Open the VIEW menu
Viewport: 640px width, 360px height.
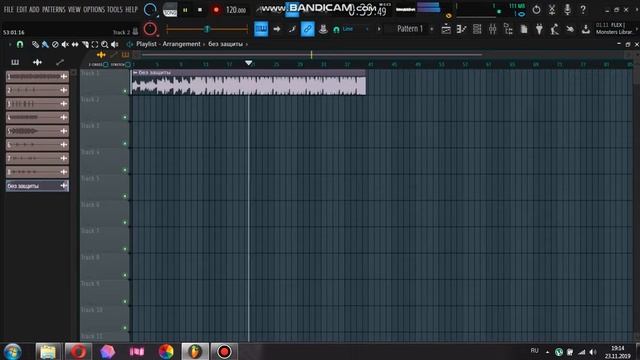[x=74, y=9]
